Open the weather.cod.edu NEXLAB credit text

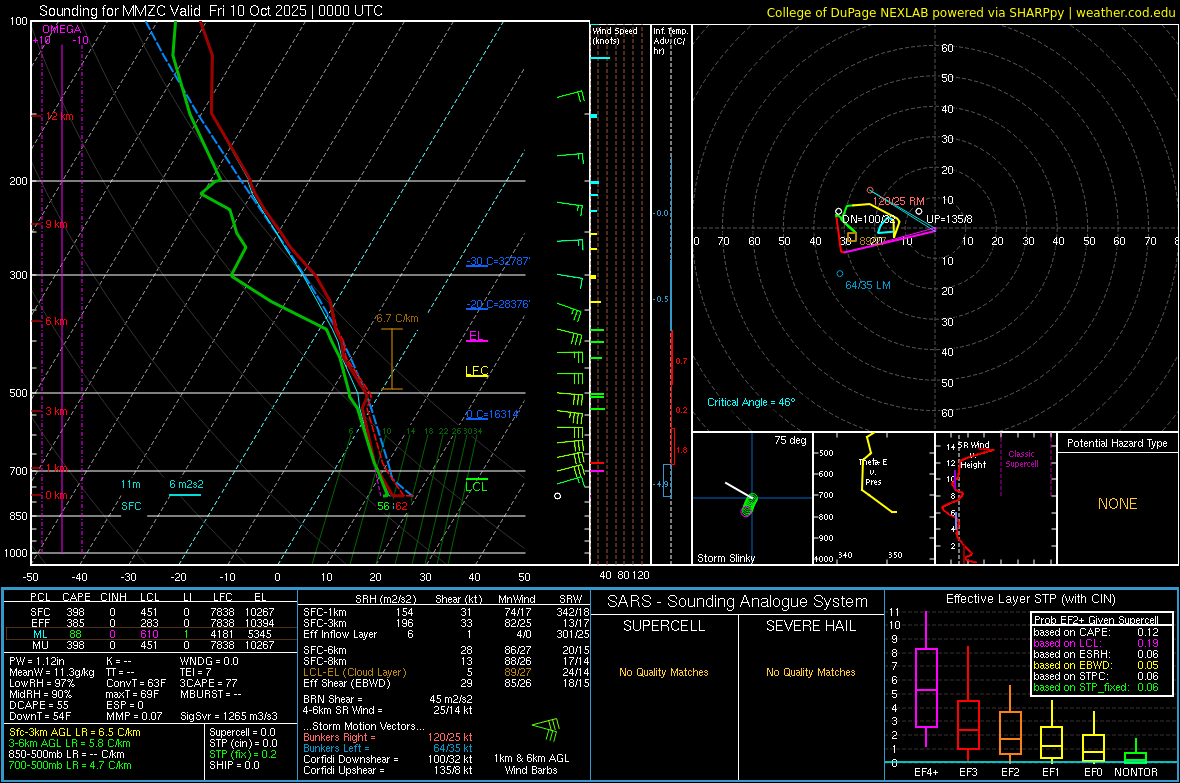(970, 12)
